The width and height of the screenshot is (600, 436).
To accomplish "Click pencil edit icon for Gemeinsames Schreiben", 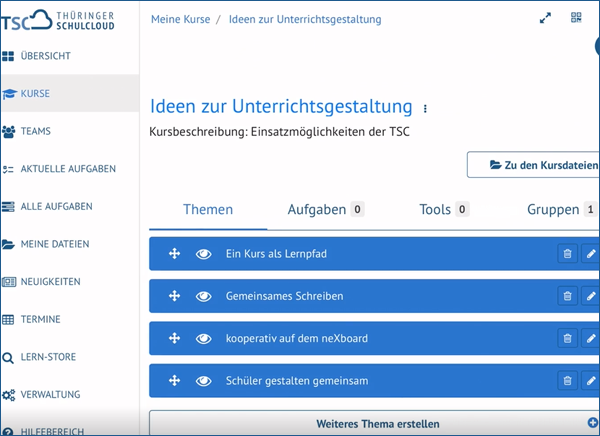I will pyautogui.click(x=590, y=296).
